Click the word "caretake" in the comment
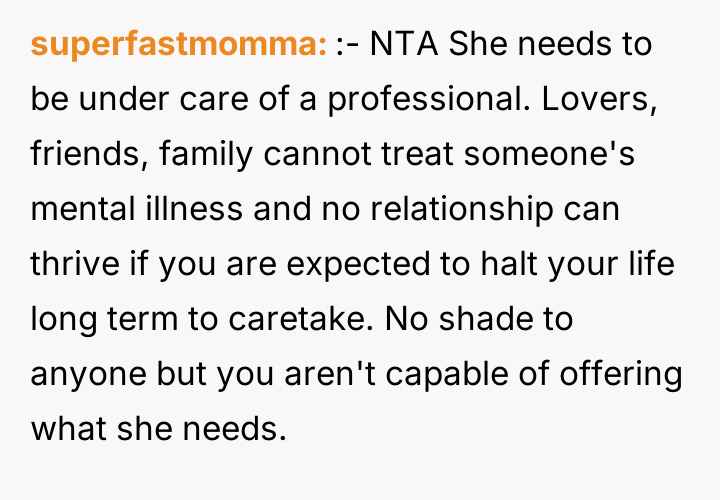 (308, 321)
